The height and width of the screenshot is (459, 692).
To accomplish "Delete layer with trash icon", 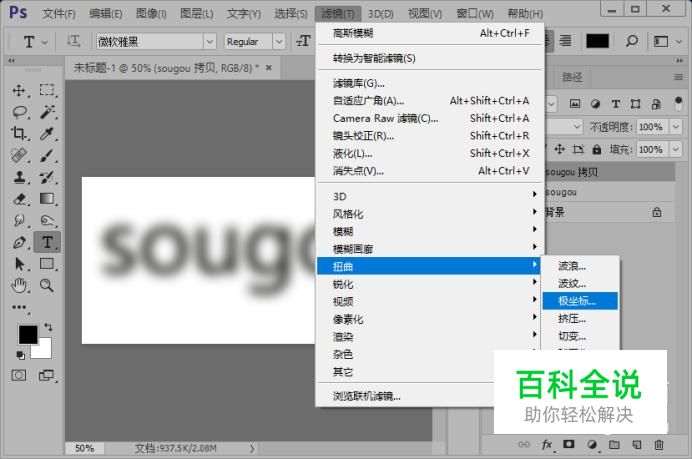I will click(x=658, y=444).
